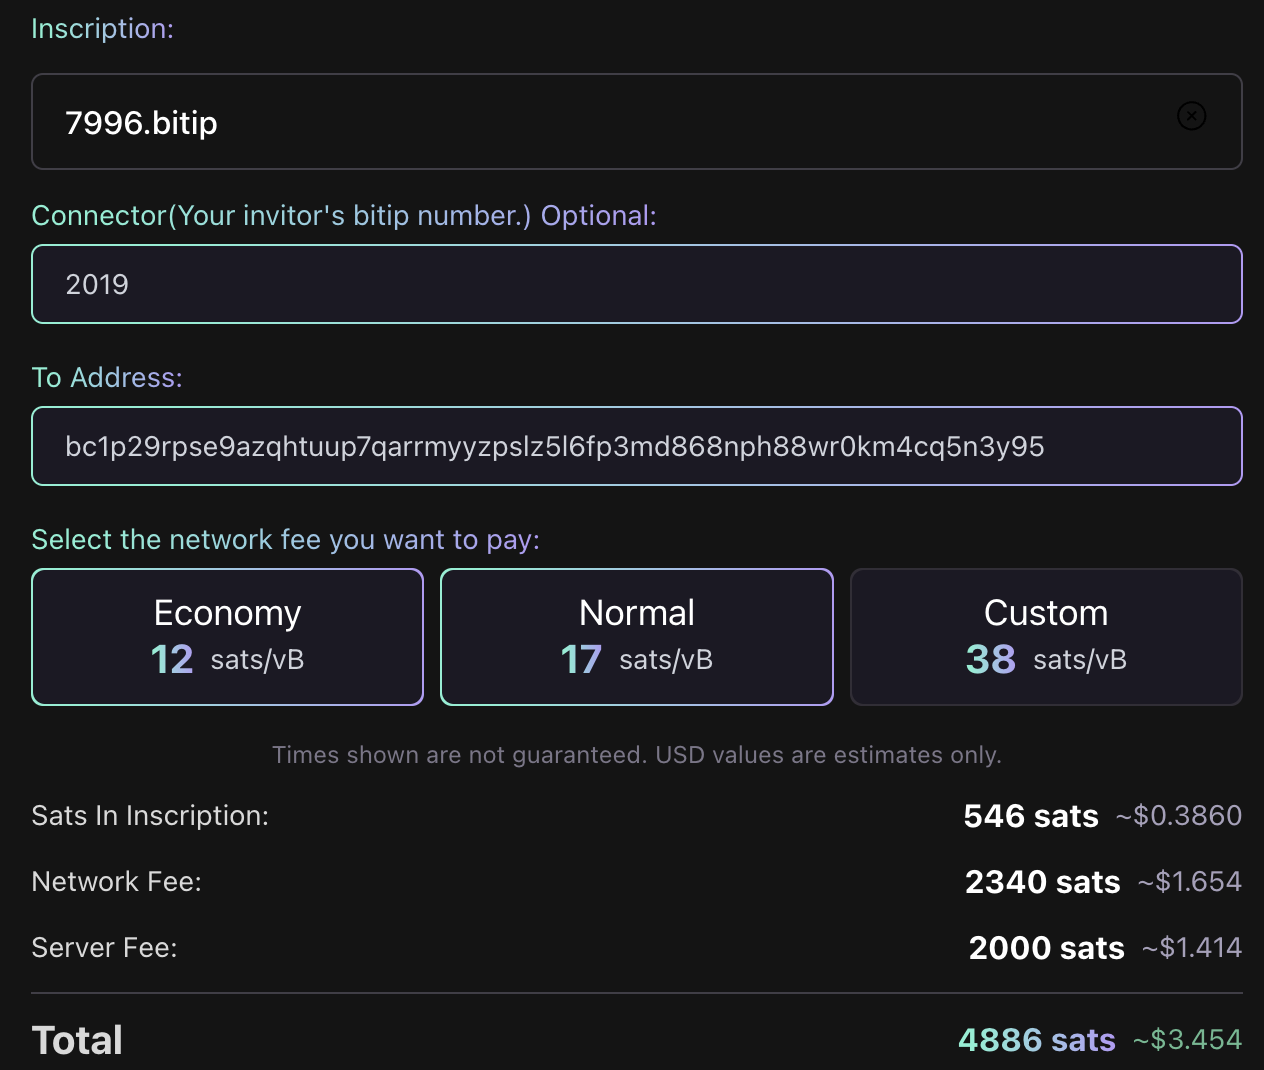
Task: Click the Connector field containing 2019
Action: pos(636,284)
